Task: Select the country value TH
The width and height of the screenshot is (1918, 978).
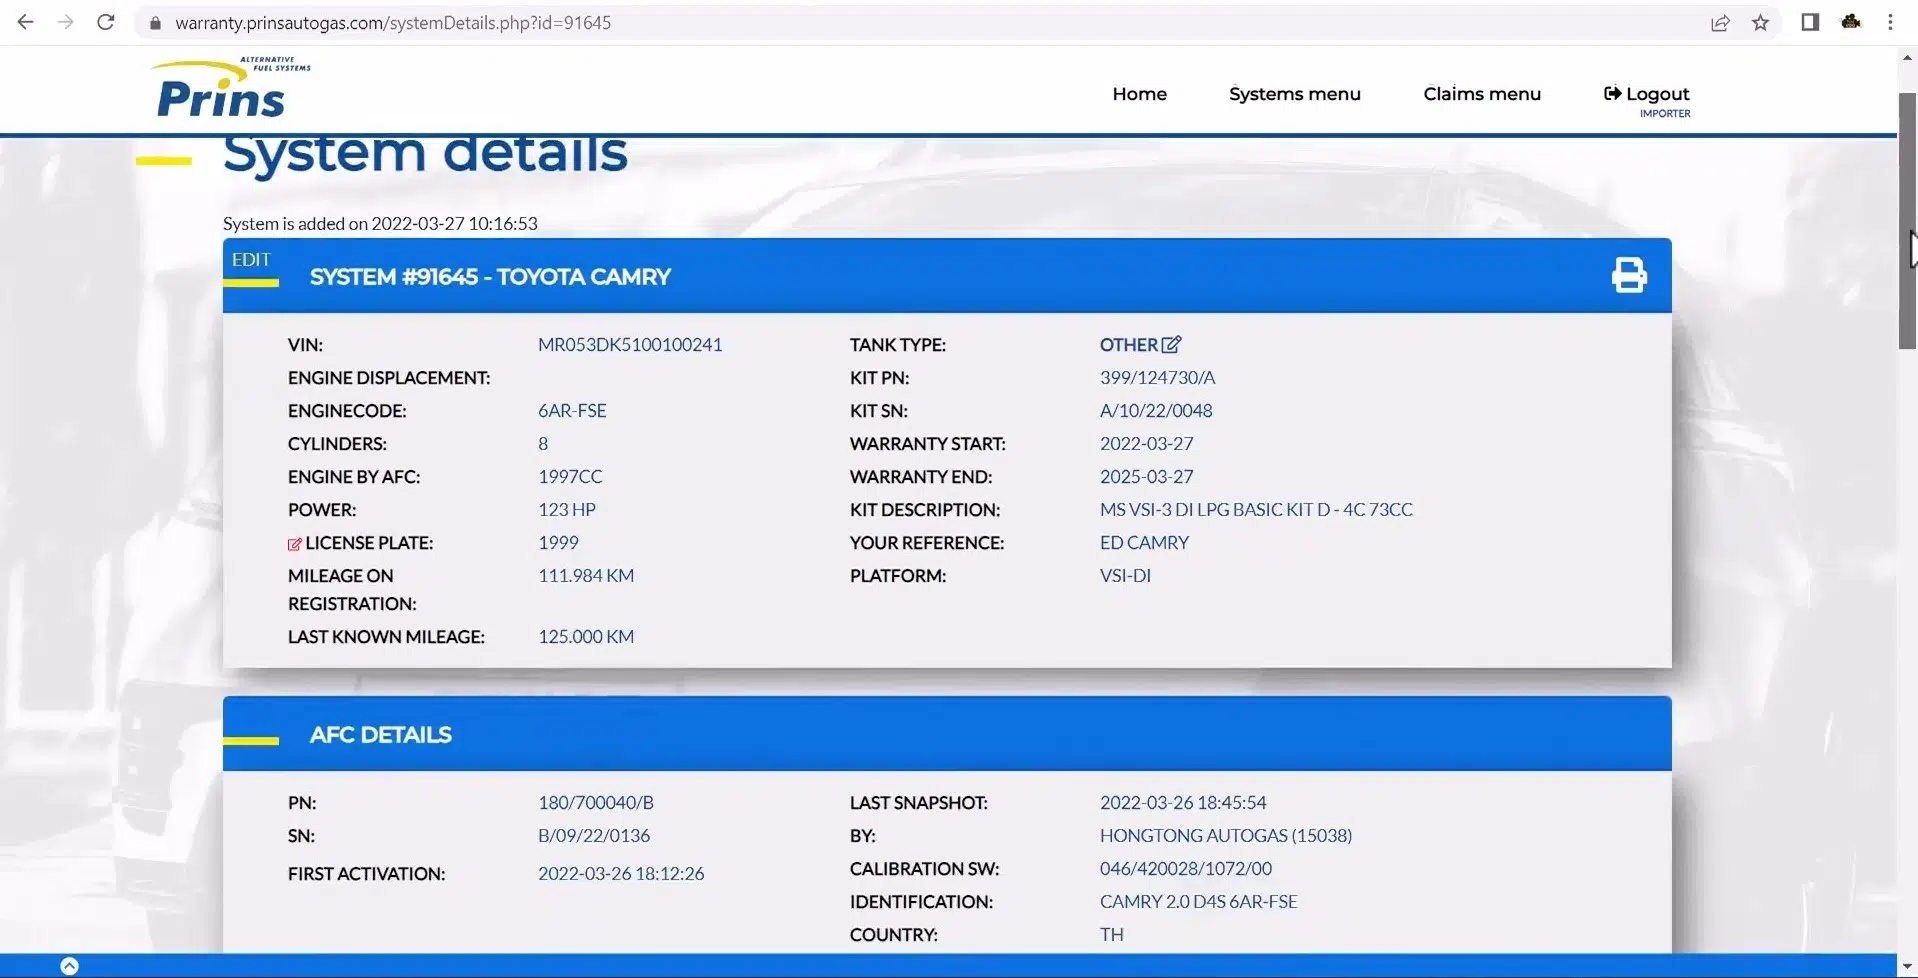Action: (x=1112, y=934)
